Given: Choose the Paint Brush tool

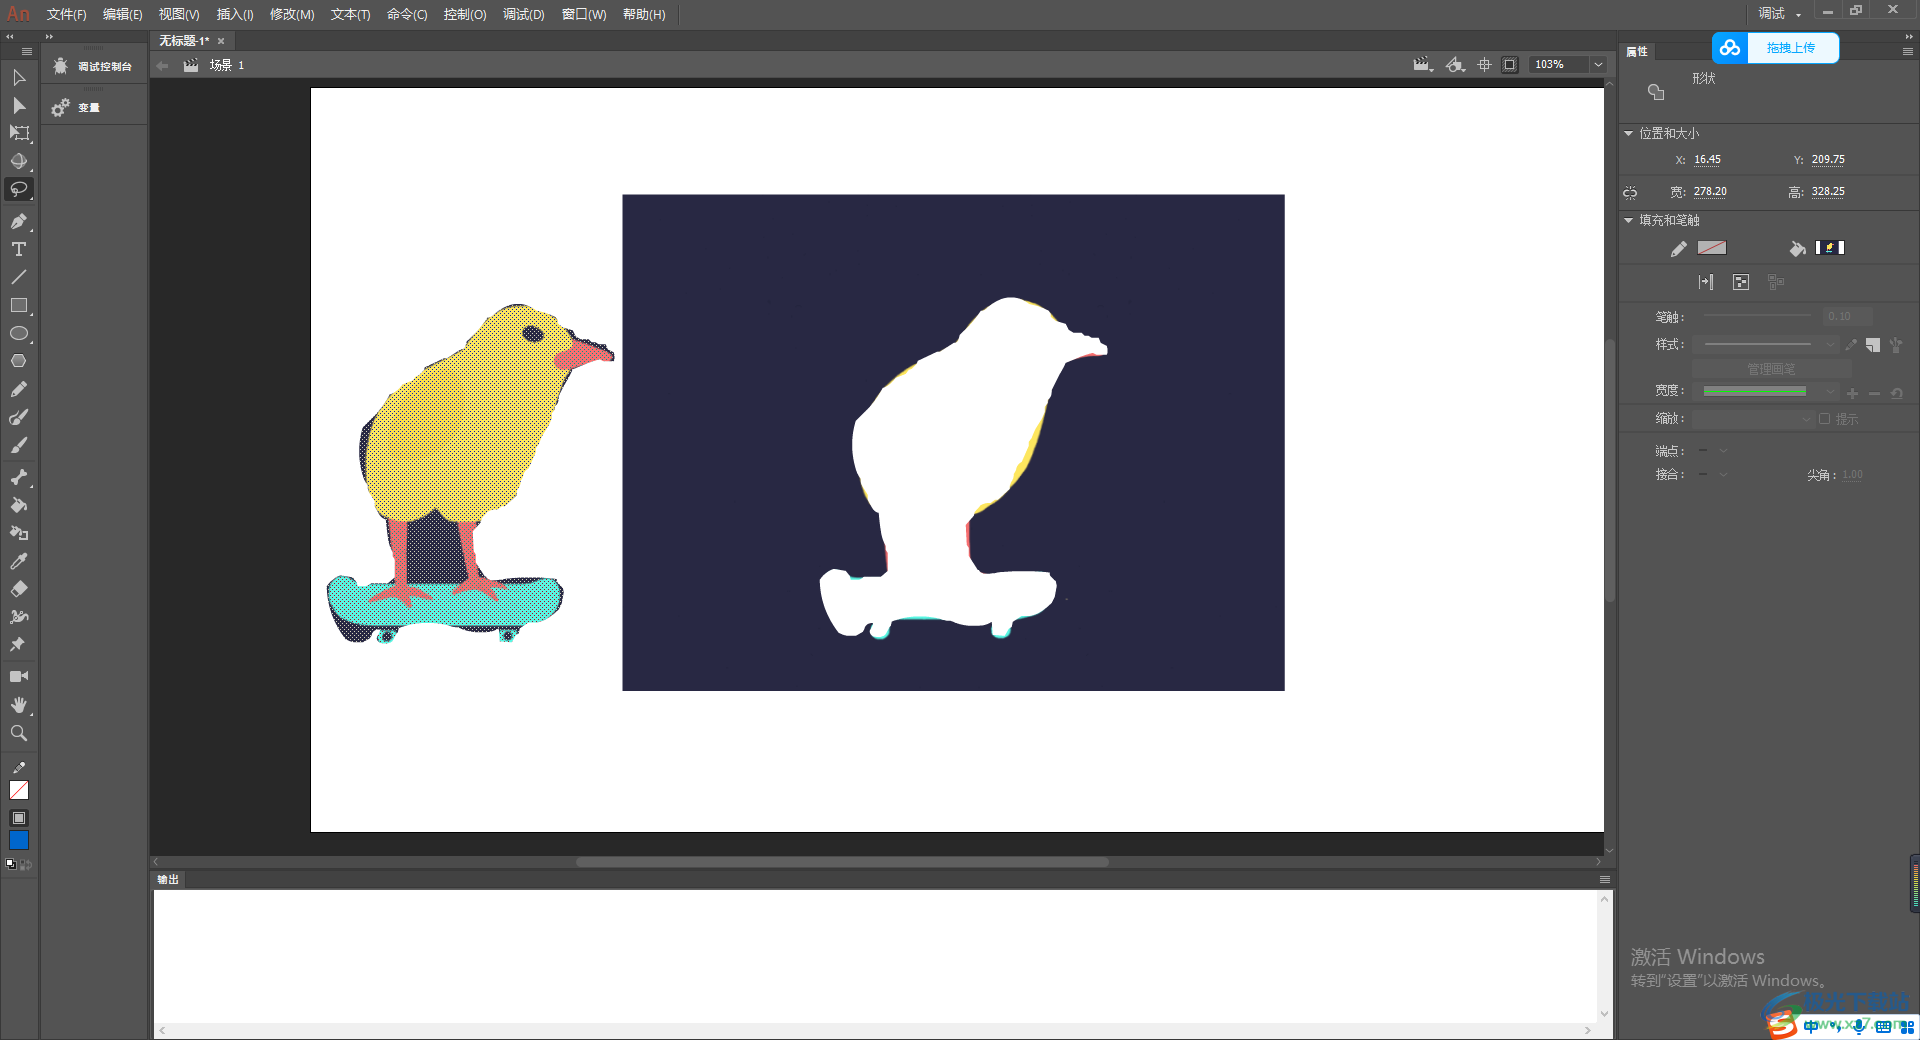Looking at the screenshot, I should (19, 417).
